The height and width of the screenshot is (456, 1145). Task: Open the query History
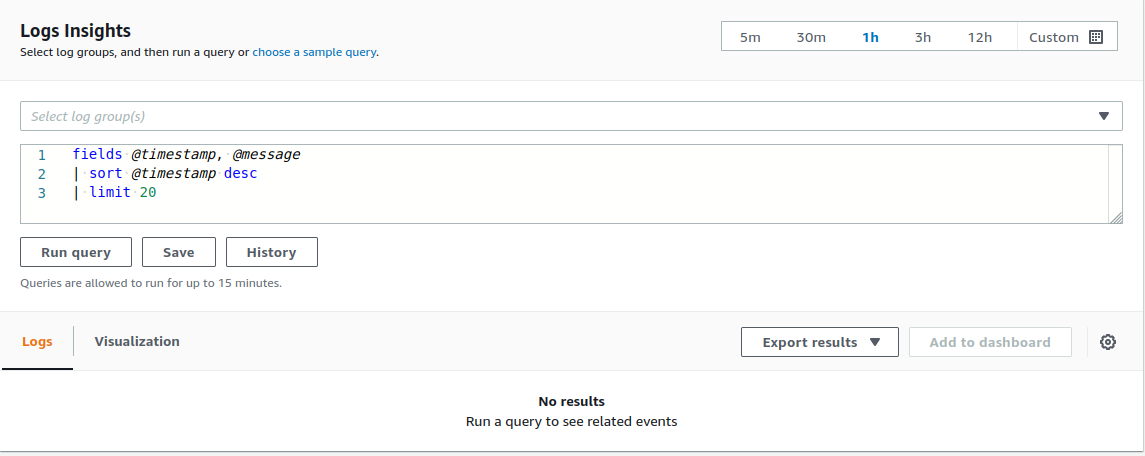[x=271, y=252]
